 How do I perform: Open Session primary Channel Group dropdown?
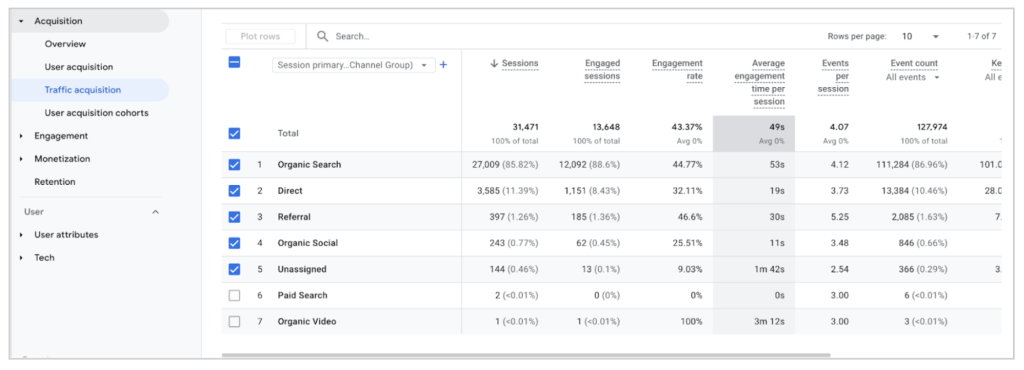(x=354, y=65)
